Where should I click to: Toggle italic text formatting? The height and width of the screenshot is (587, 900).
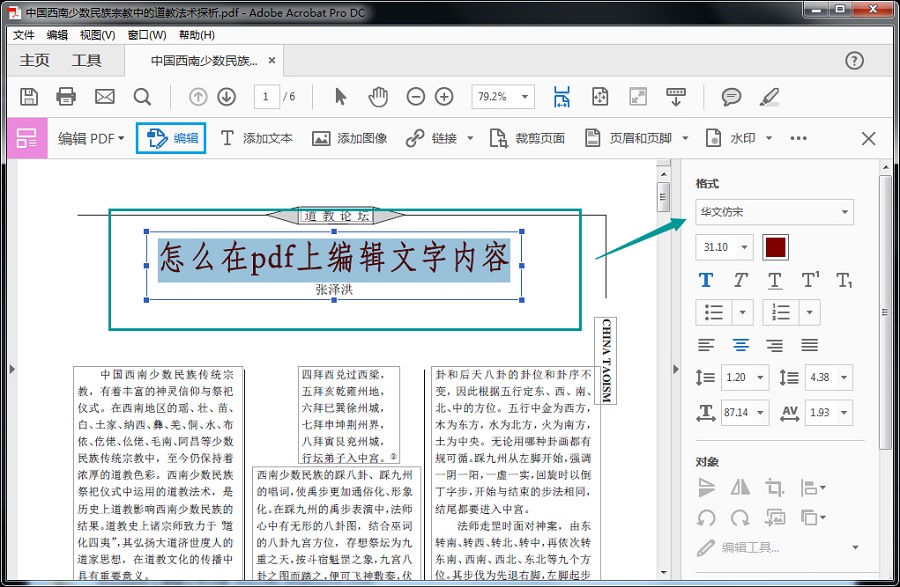[x=740, y=280]
